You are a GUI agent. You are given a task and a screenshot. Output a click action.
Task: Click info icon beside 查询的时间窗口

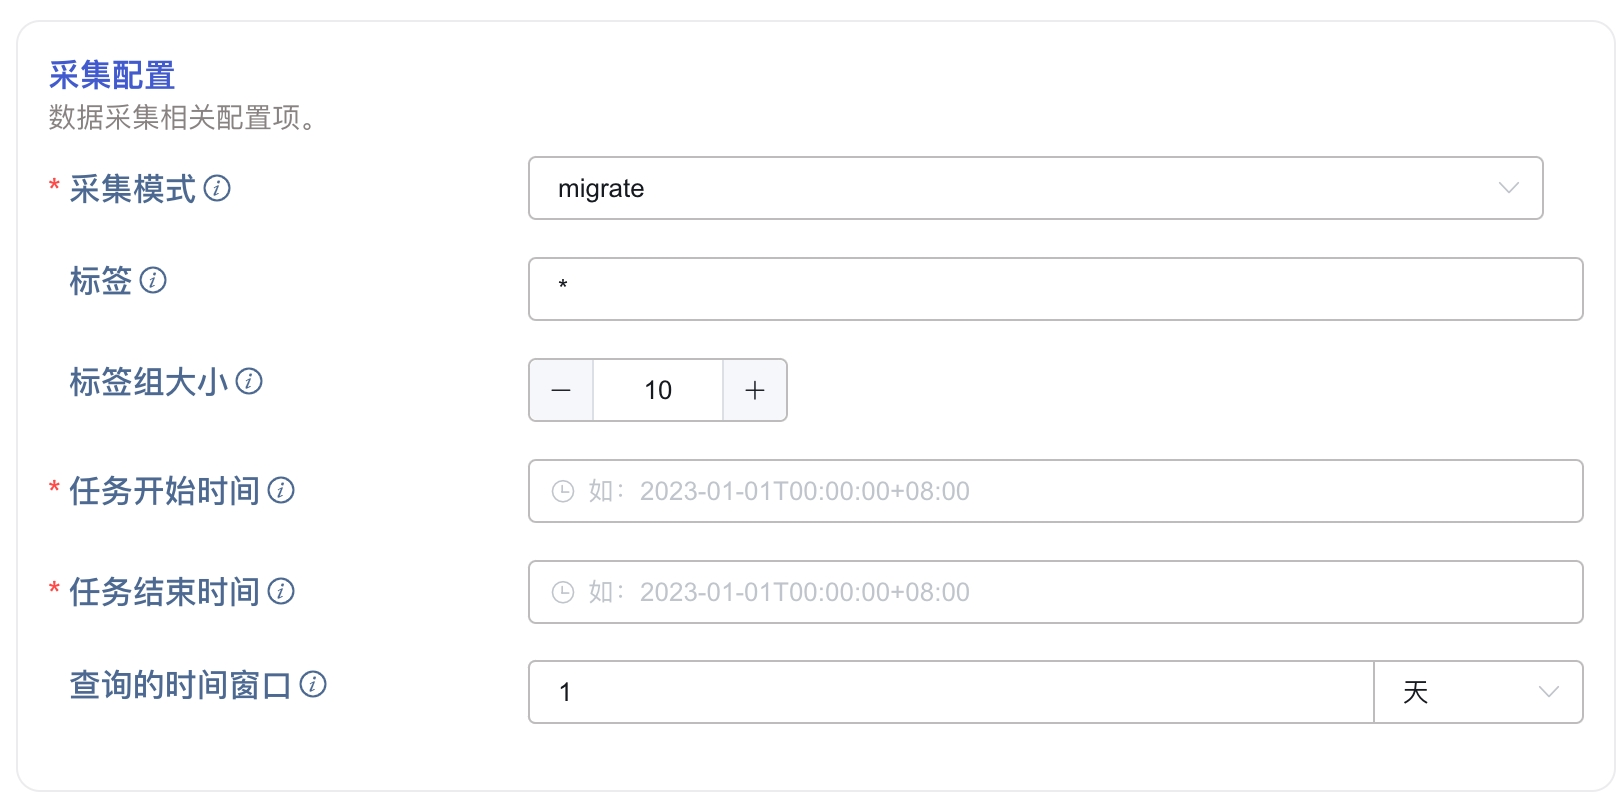[x=313, y=684]
